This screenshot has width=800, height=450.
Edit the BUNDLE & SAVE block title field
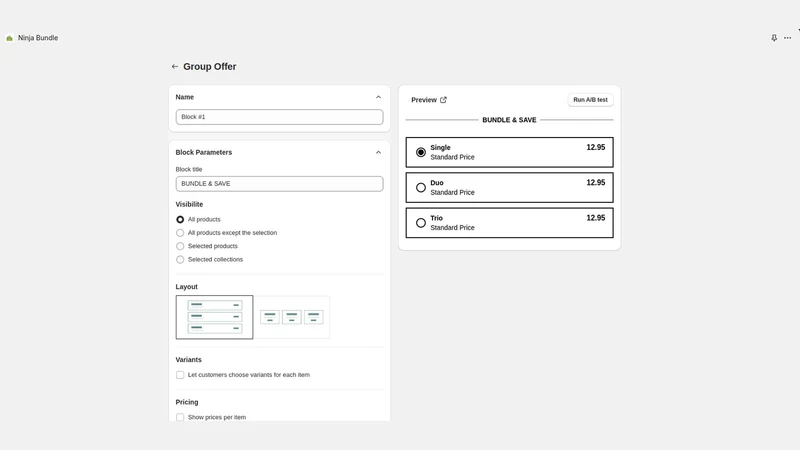[x=280, y=184]
